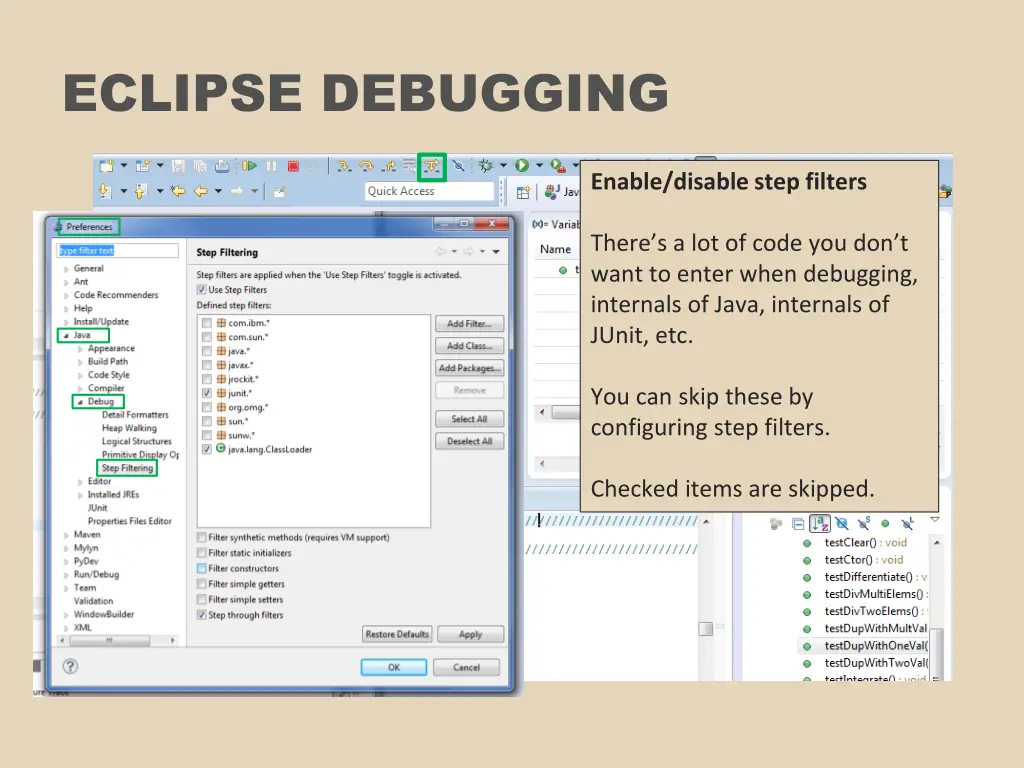
Task: Hide static members in the Outline view
Action: 863,524
